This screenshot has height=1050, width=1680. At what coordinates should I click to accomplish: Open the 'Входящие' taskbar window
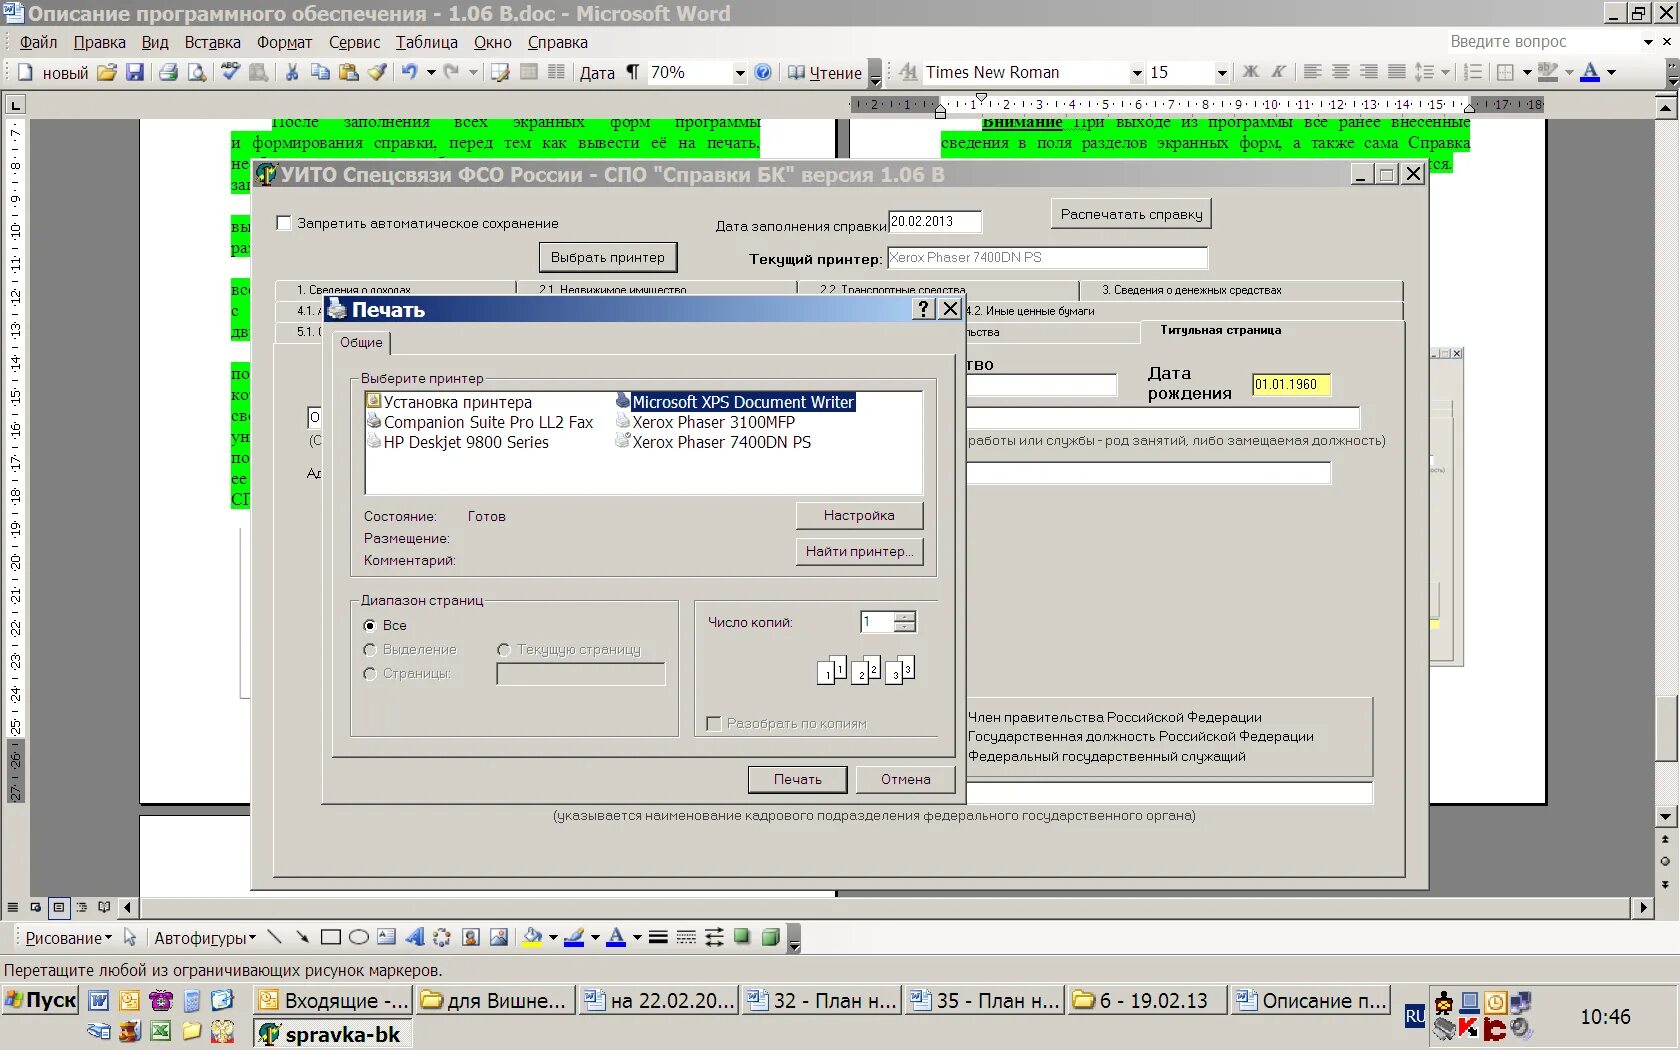[x=333, y=1000]
